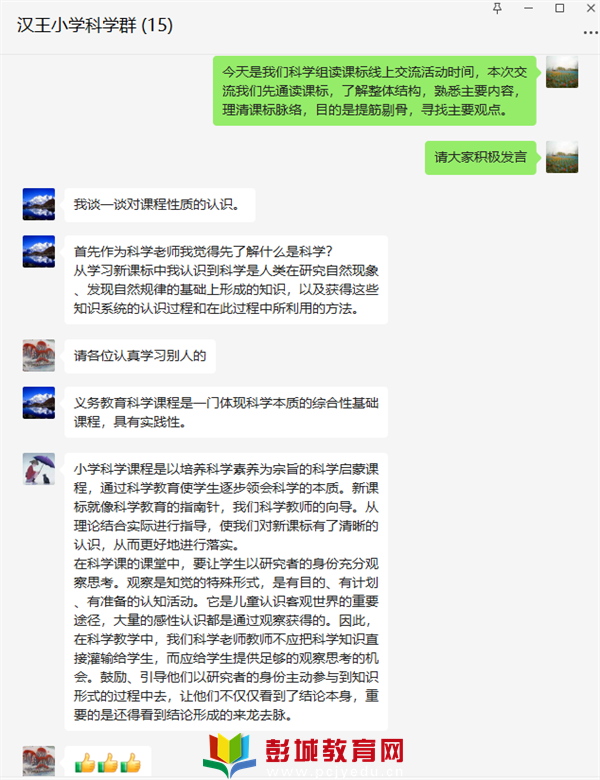The height and width of the screenshot is (780, 600).
Task: Maximize the chat window
Action: click(560, 8)
